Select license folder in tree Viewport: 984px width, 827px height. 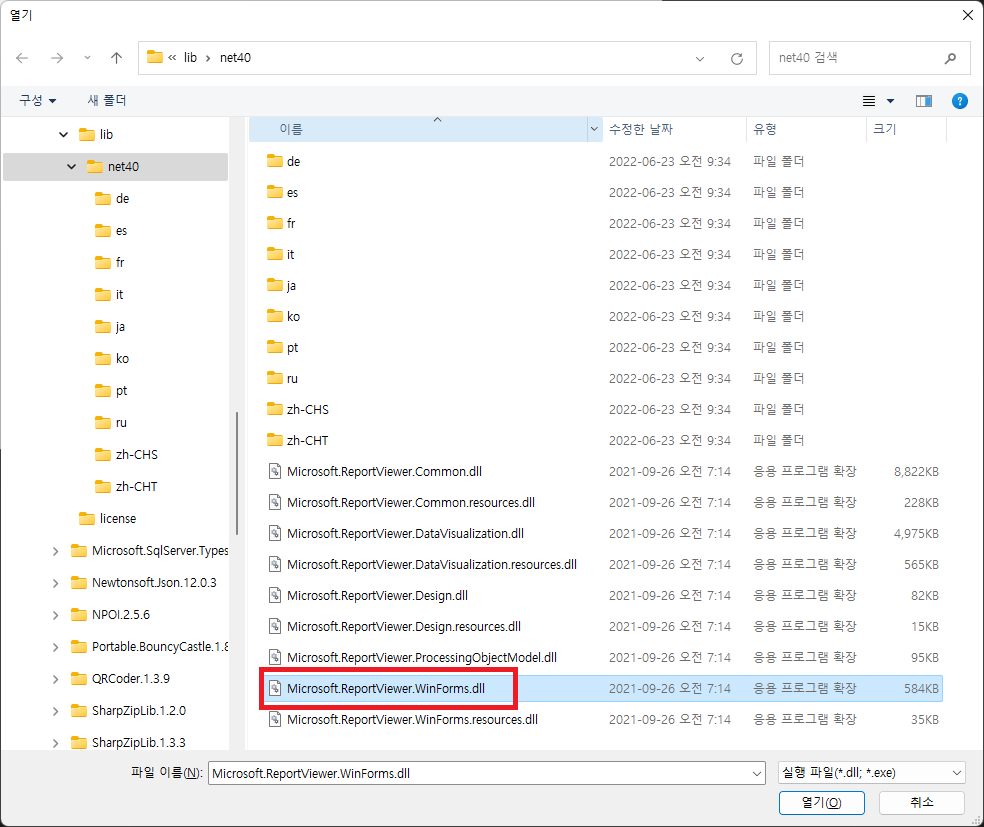[x=107, y=518]
